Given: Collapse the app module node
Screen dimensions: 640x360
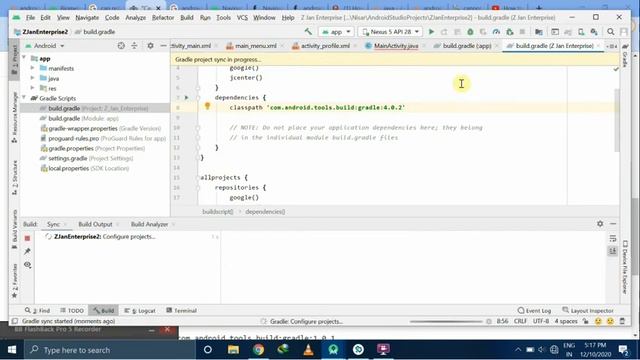Looking at the screenshot, I should tap(24, 58).
